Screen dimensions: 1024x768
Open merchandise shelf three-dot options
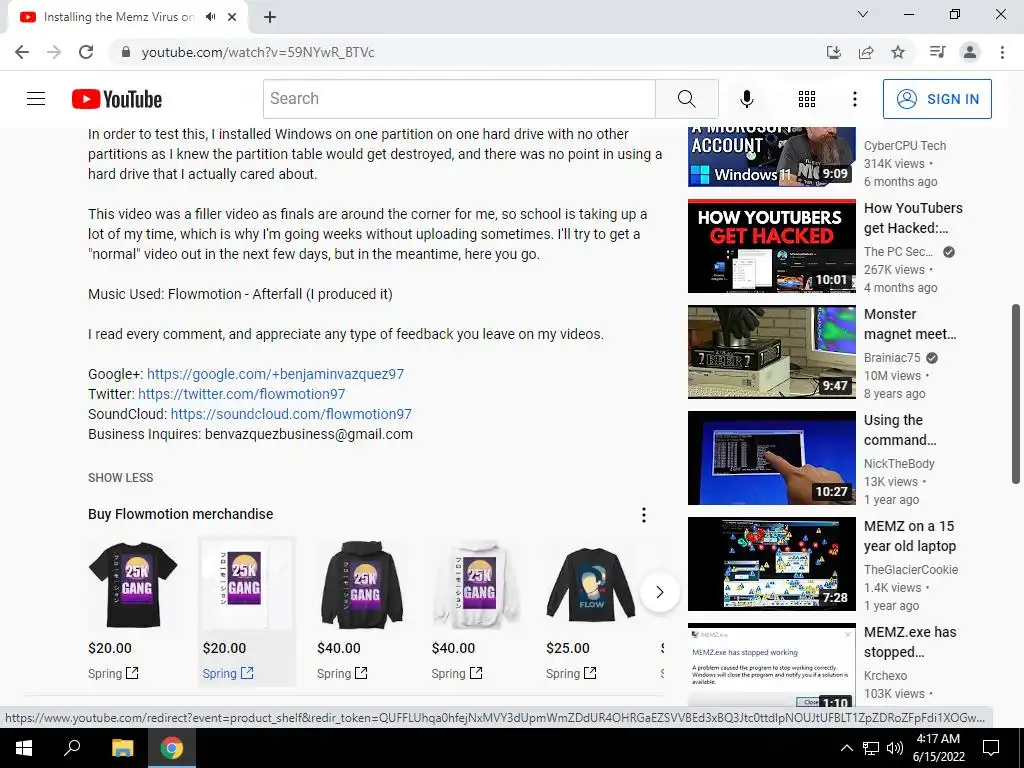(x=644, y=515)
